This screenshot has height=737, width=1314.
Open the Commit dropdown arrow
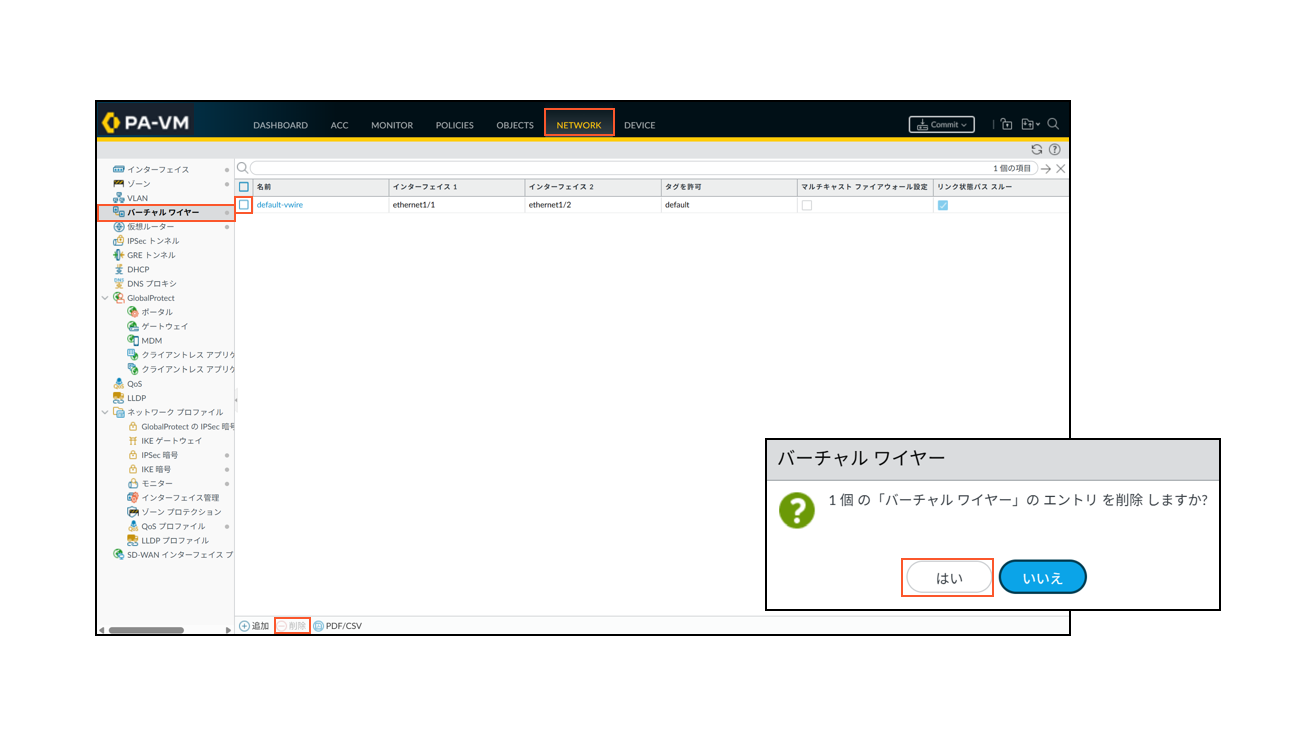click(x=964, y=124)
